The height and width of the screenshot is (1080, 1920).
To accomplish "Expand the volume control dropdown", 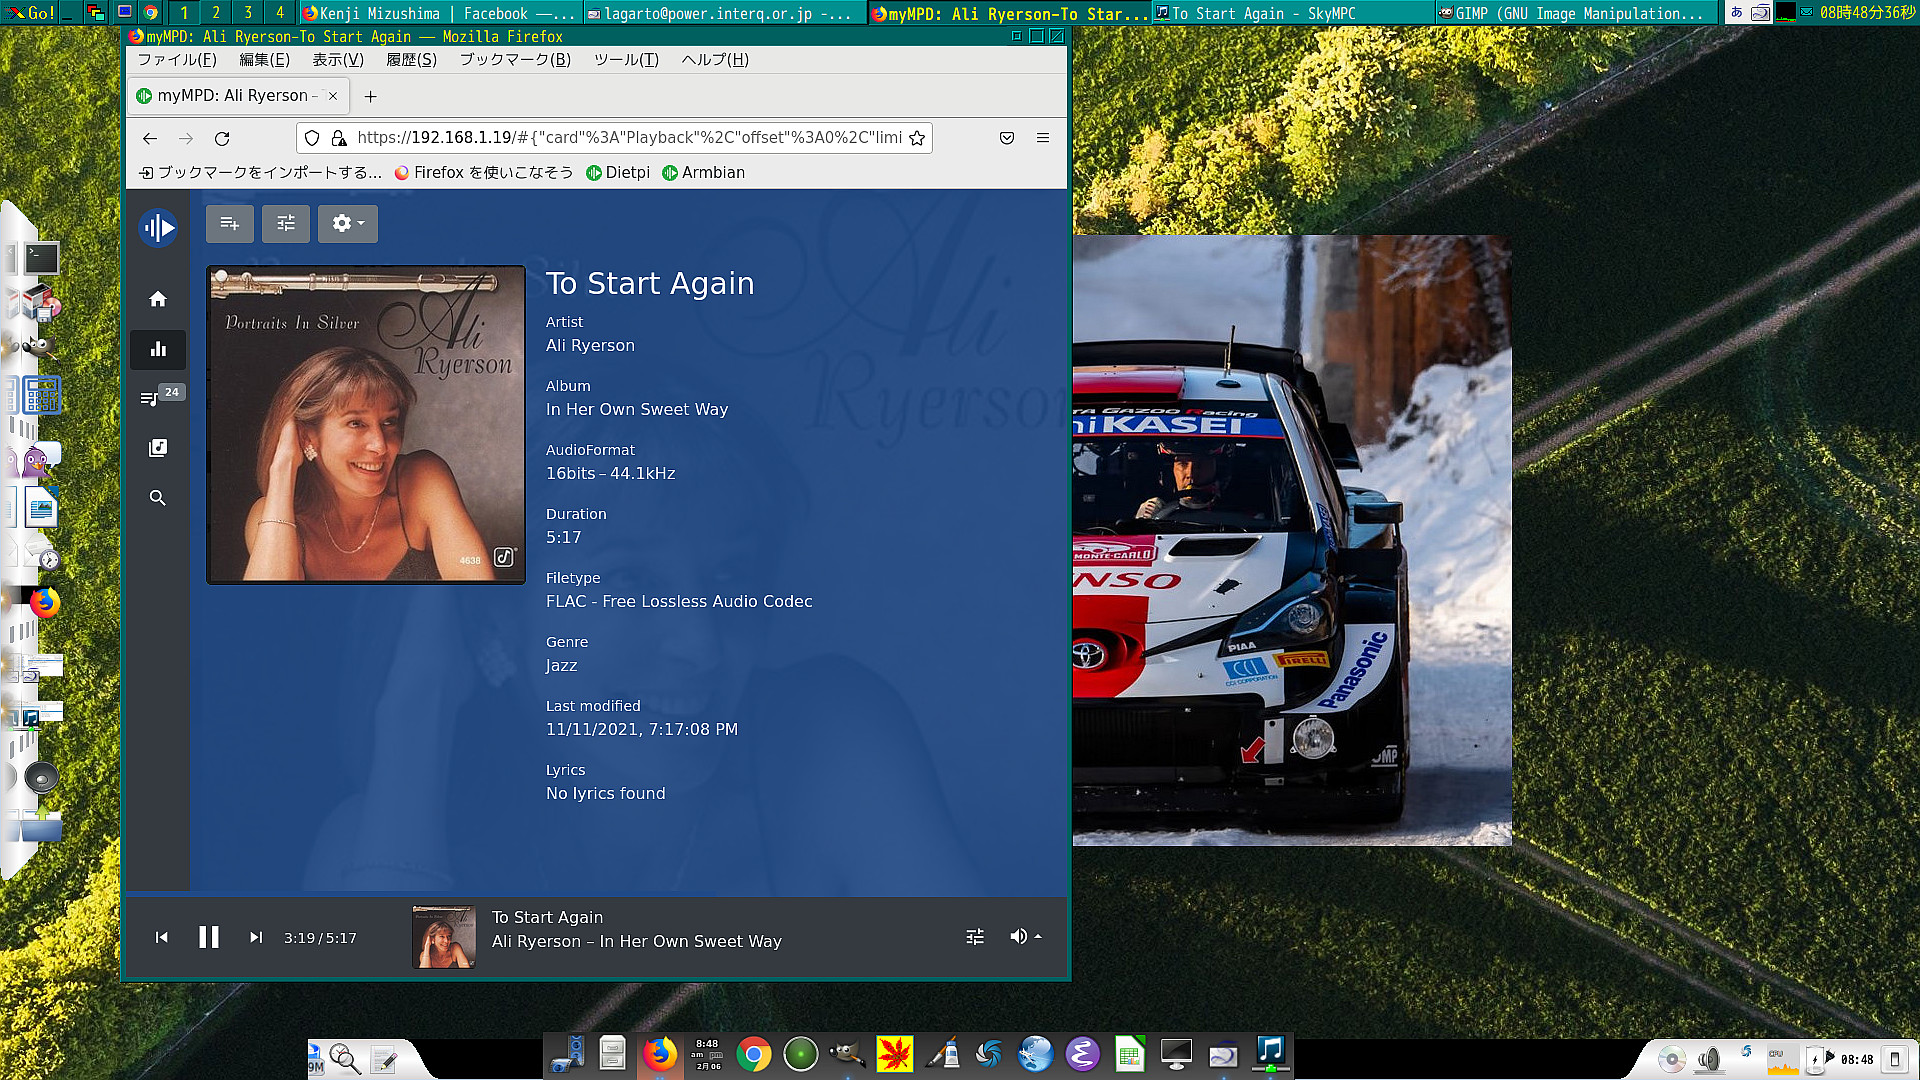I will click(1025, 937).
